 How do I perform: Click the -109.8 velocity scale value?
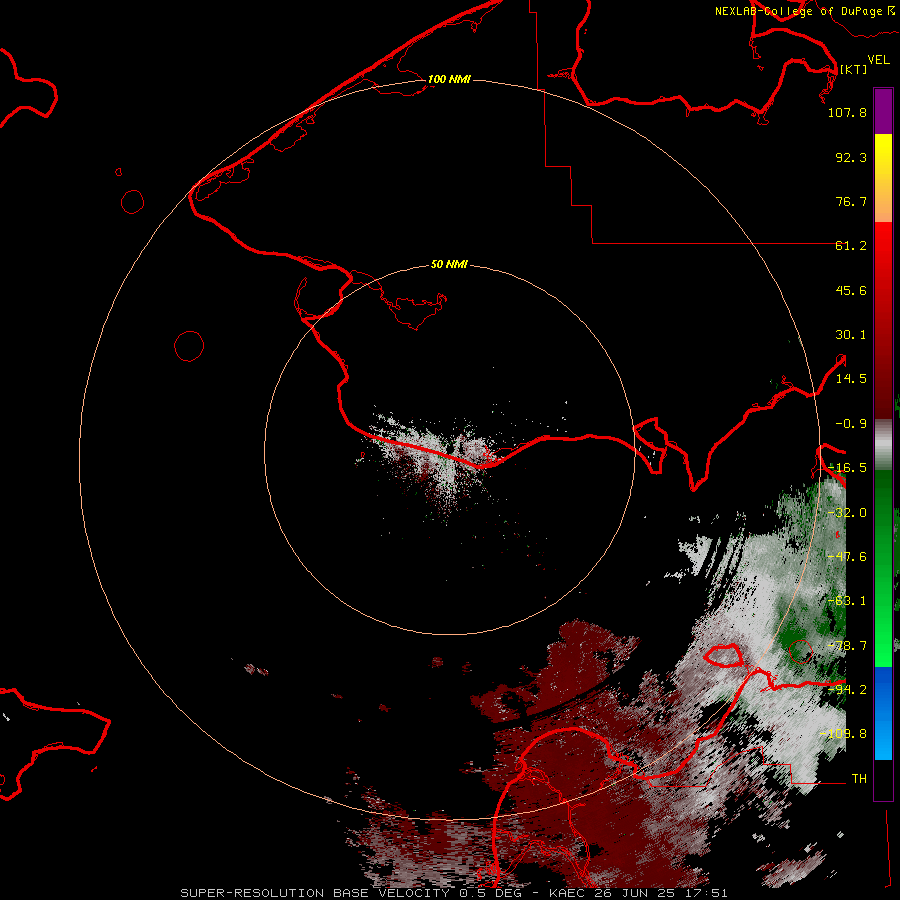(x=843, y=735)
